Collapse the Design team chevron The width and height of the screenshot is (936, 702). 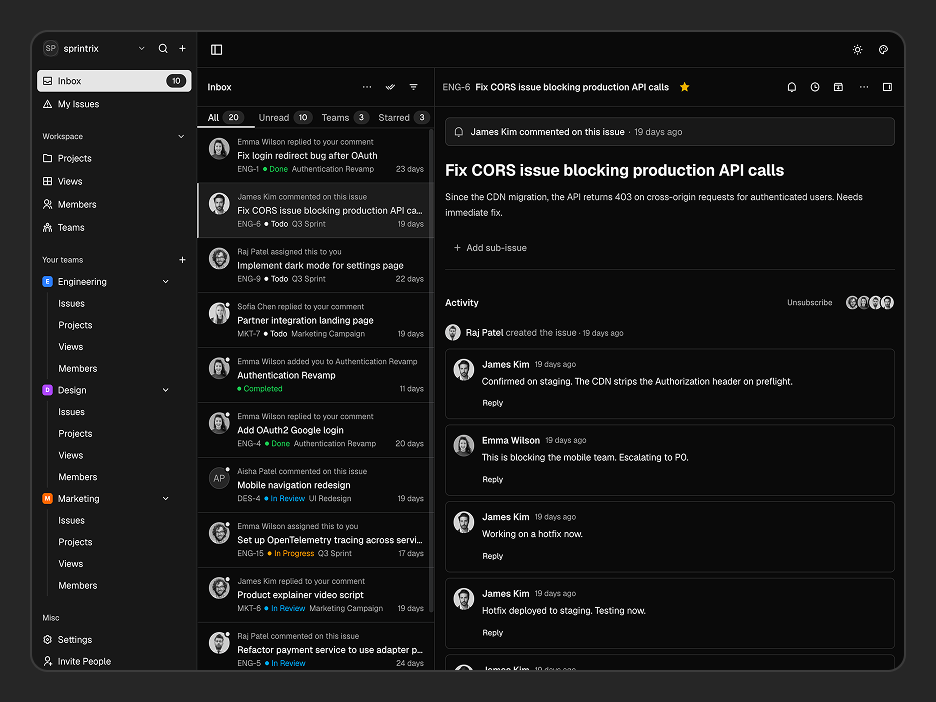pyautogui.click(x=166, y=390)
